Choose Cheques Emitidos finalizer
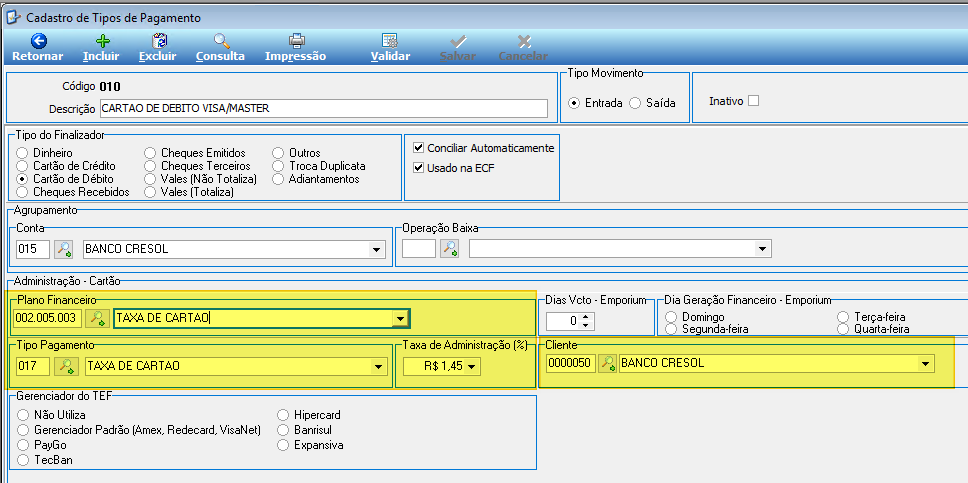 pos(150,153)
